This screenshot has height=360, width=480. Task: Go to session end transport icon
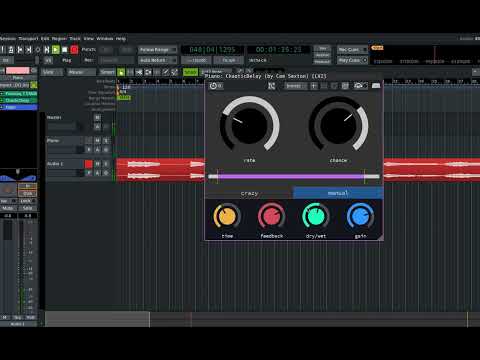[29, 50]
